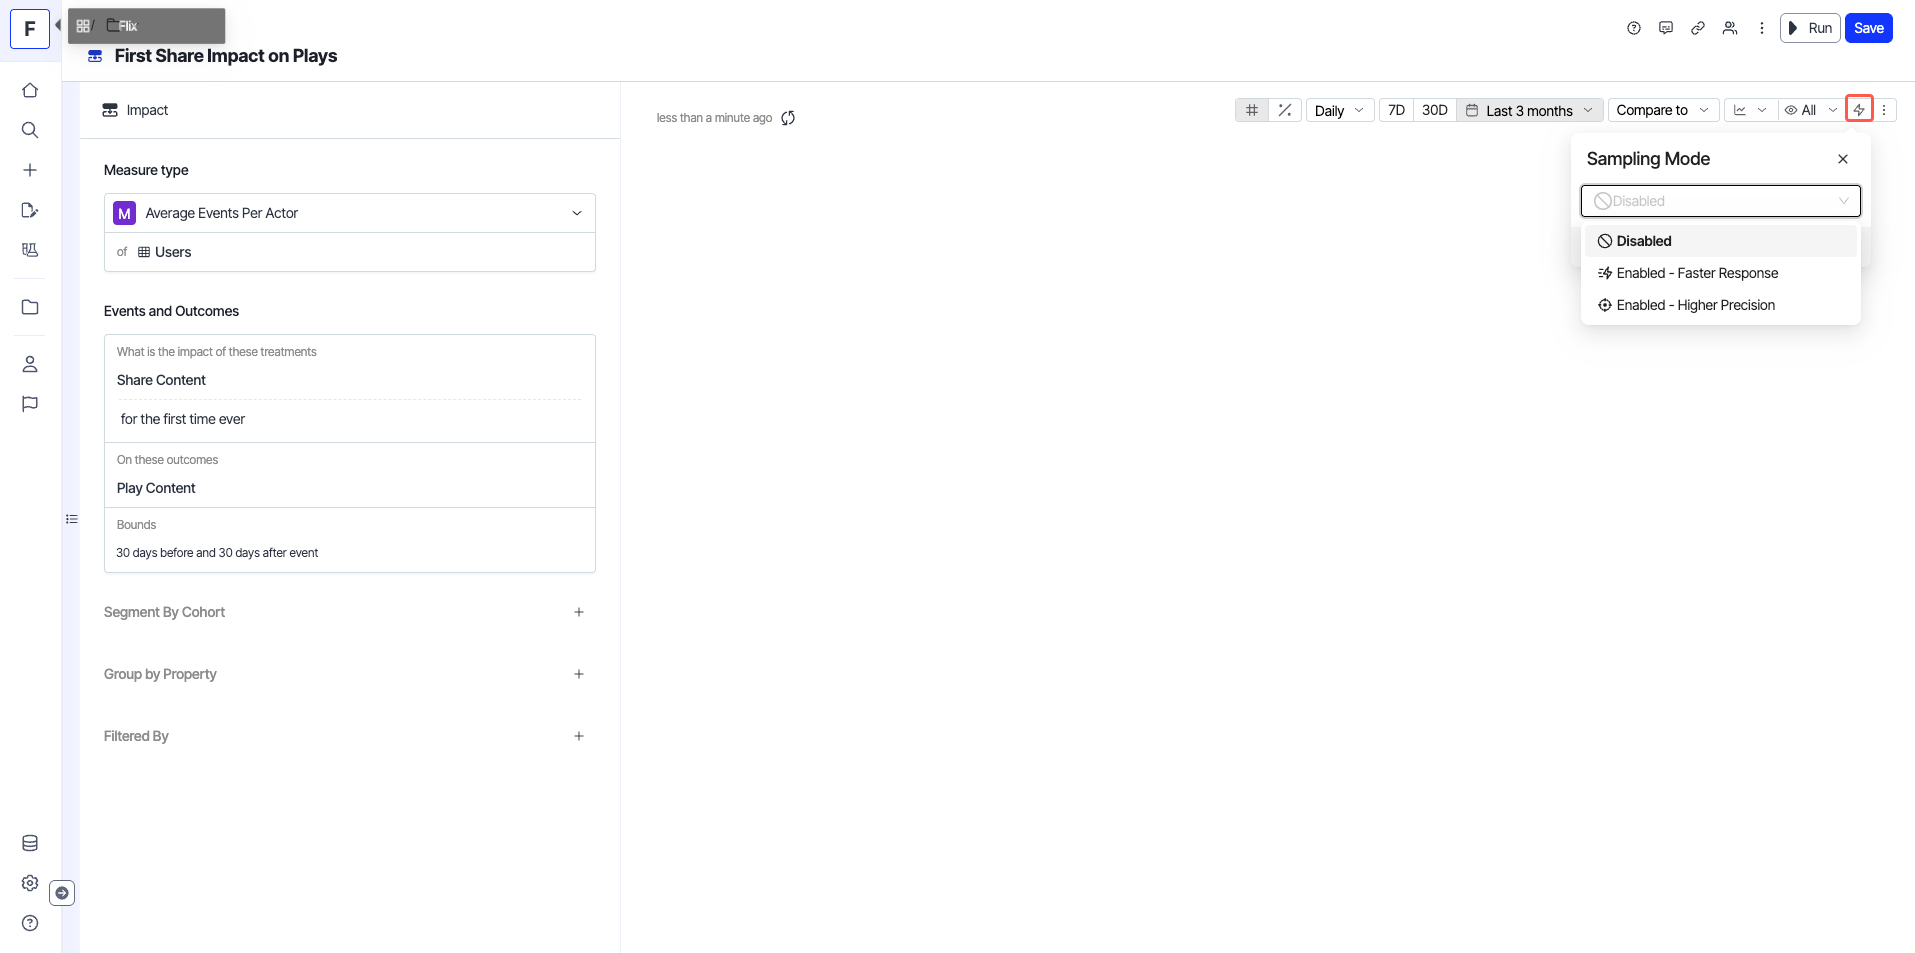Open the Average Events Per Actor dropdown
The width and height of the screenshot is (1915, 953).
[350, 213]
